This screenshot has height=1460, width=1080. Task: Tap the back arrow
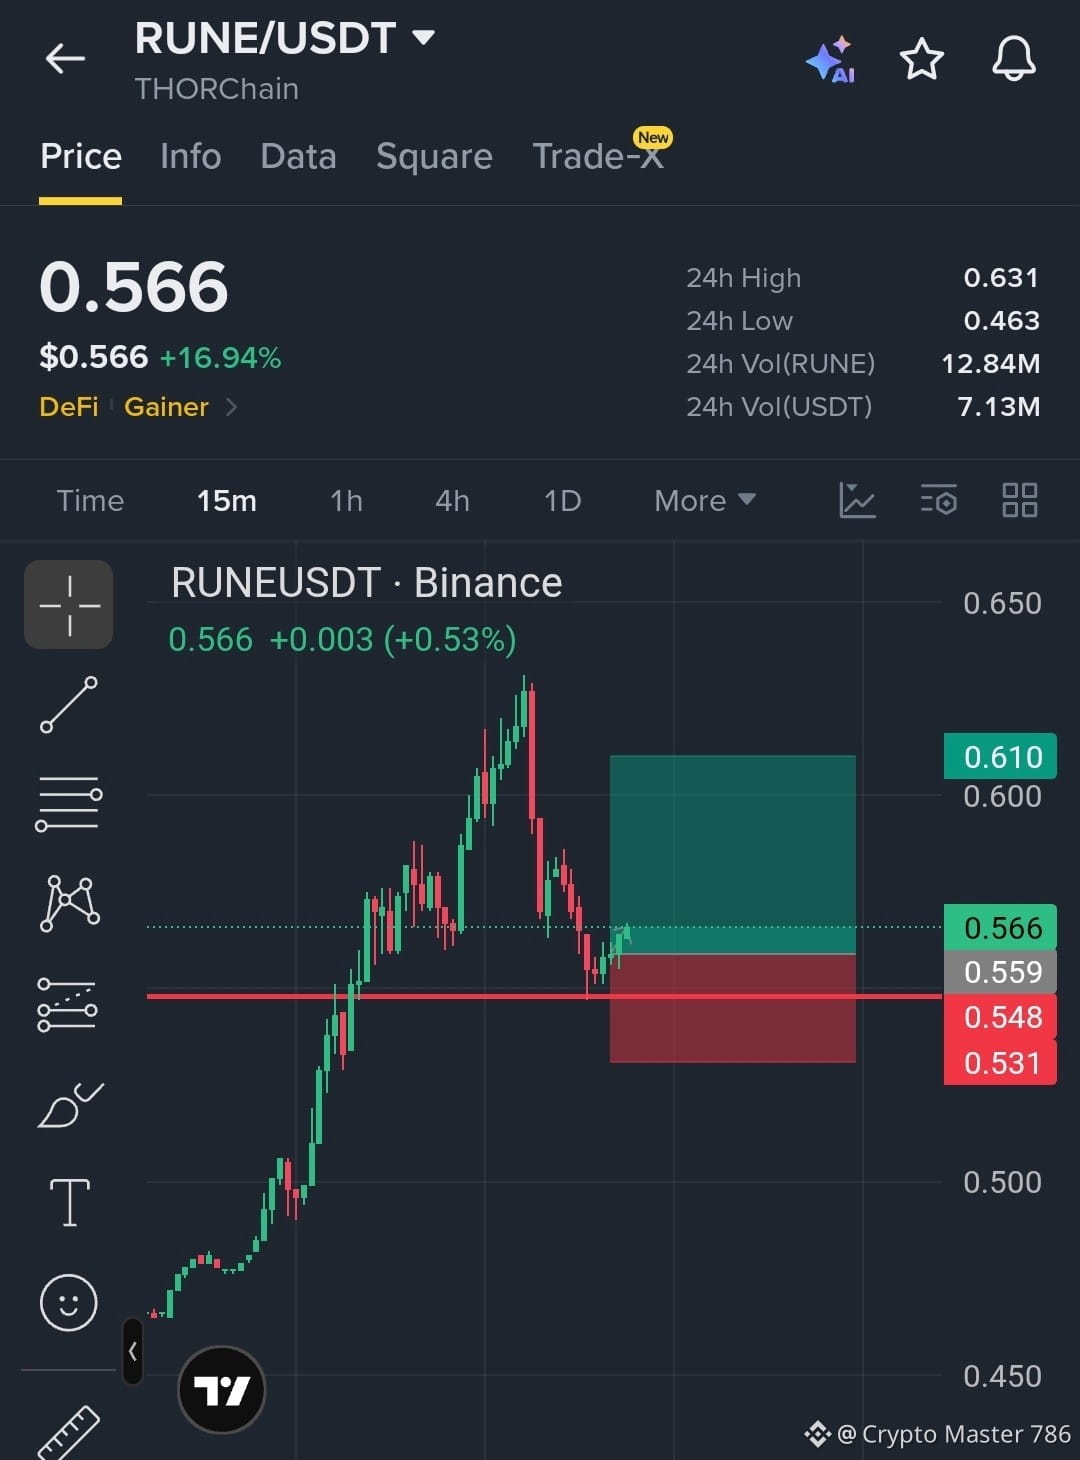65,59
